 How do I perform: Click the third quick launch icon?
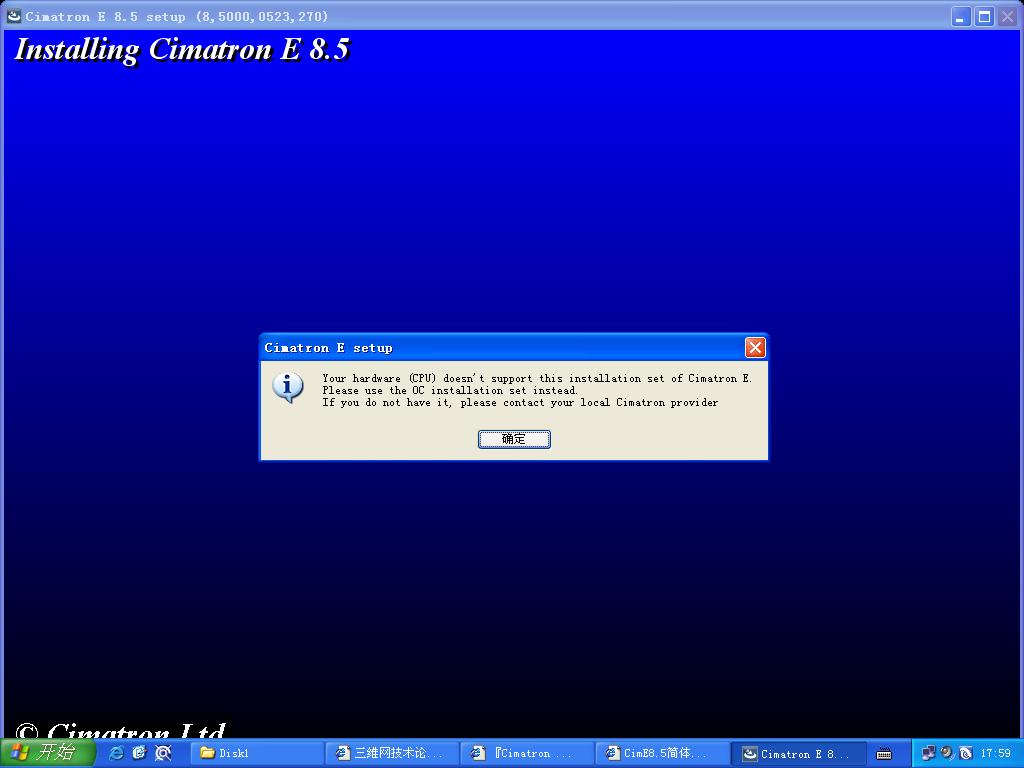coord(163,753)
